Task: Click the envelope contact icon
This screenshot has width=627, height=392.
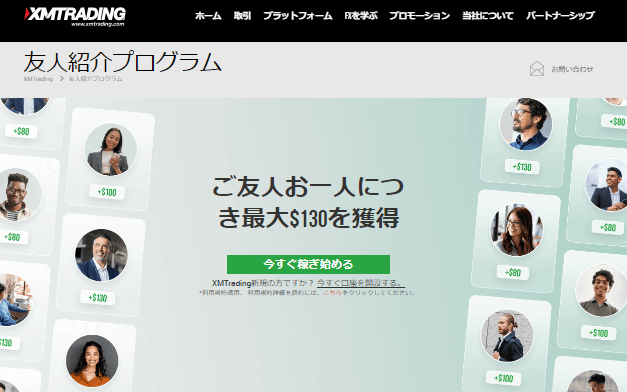Action: (x=537, y=68)
